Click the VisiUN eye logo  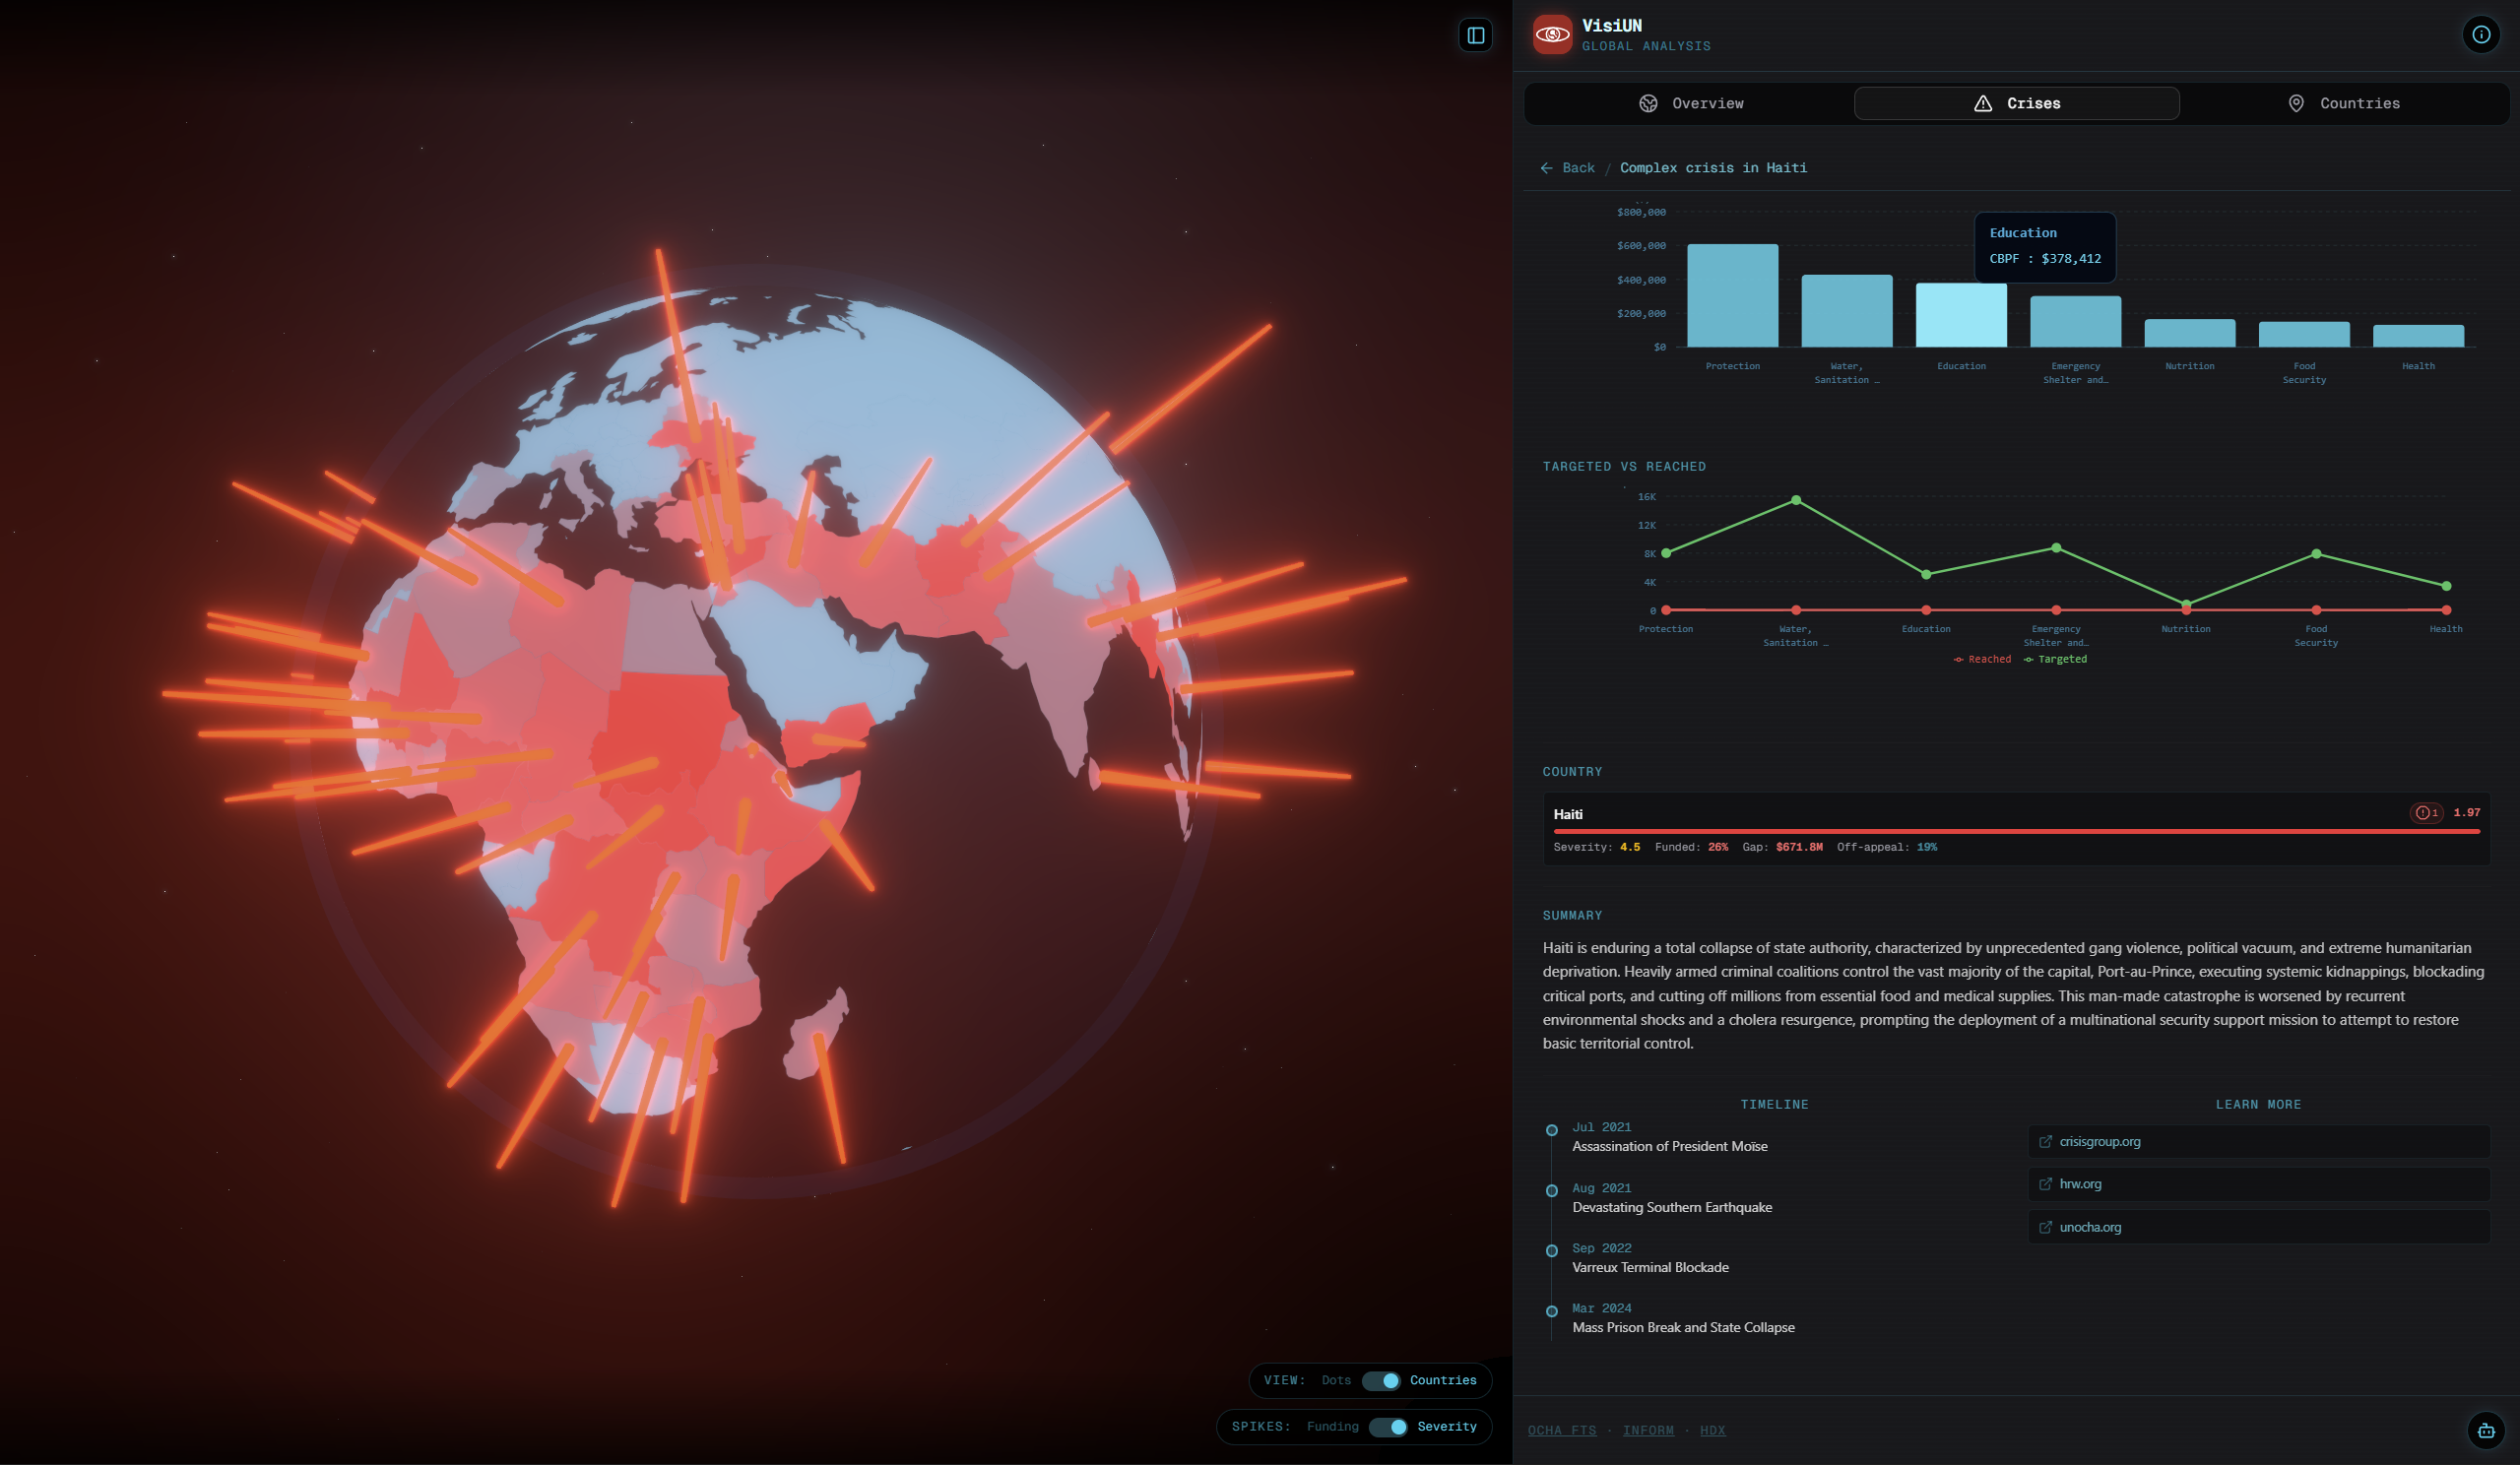pyautogui.click(x=1552, y=35)
